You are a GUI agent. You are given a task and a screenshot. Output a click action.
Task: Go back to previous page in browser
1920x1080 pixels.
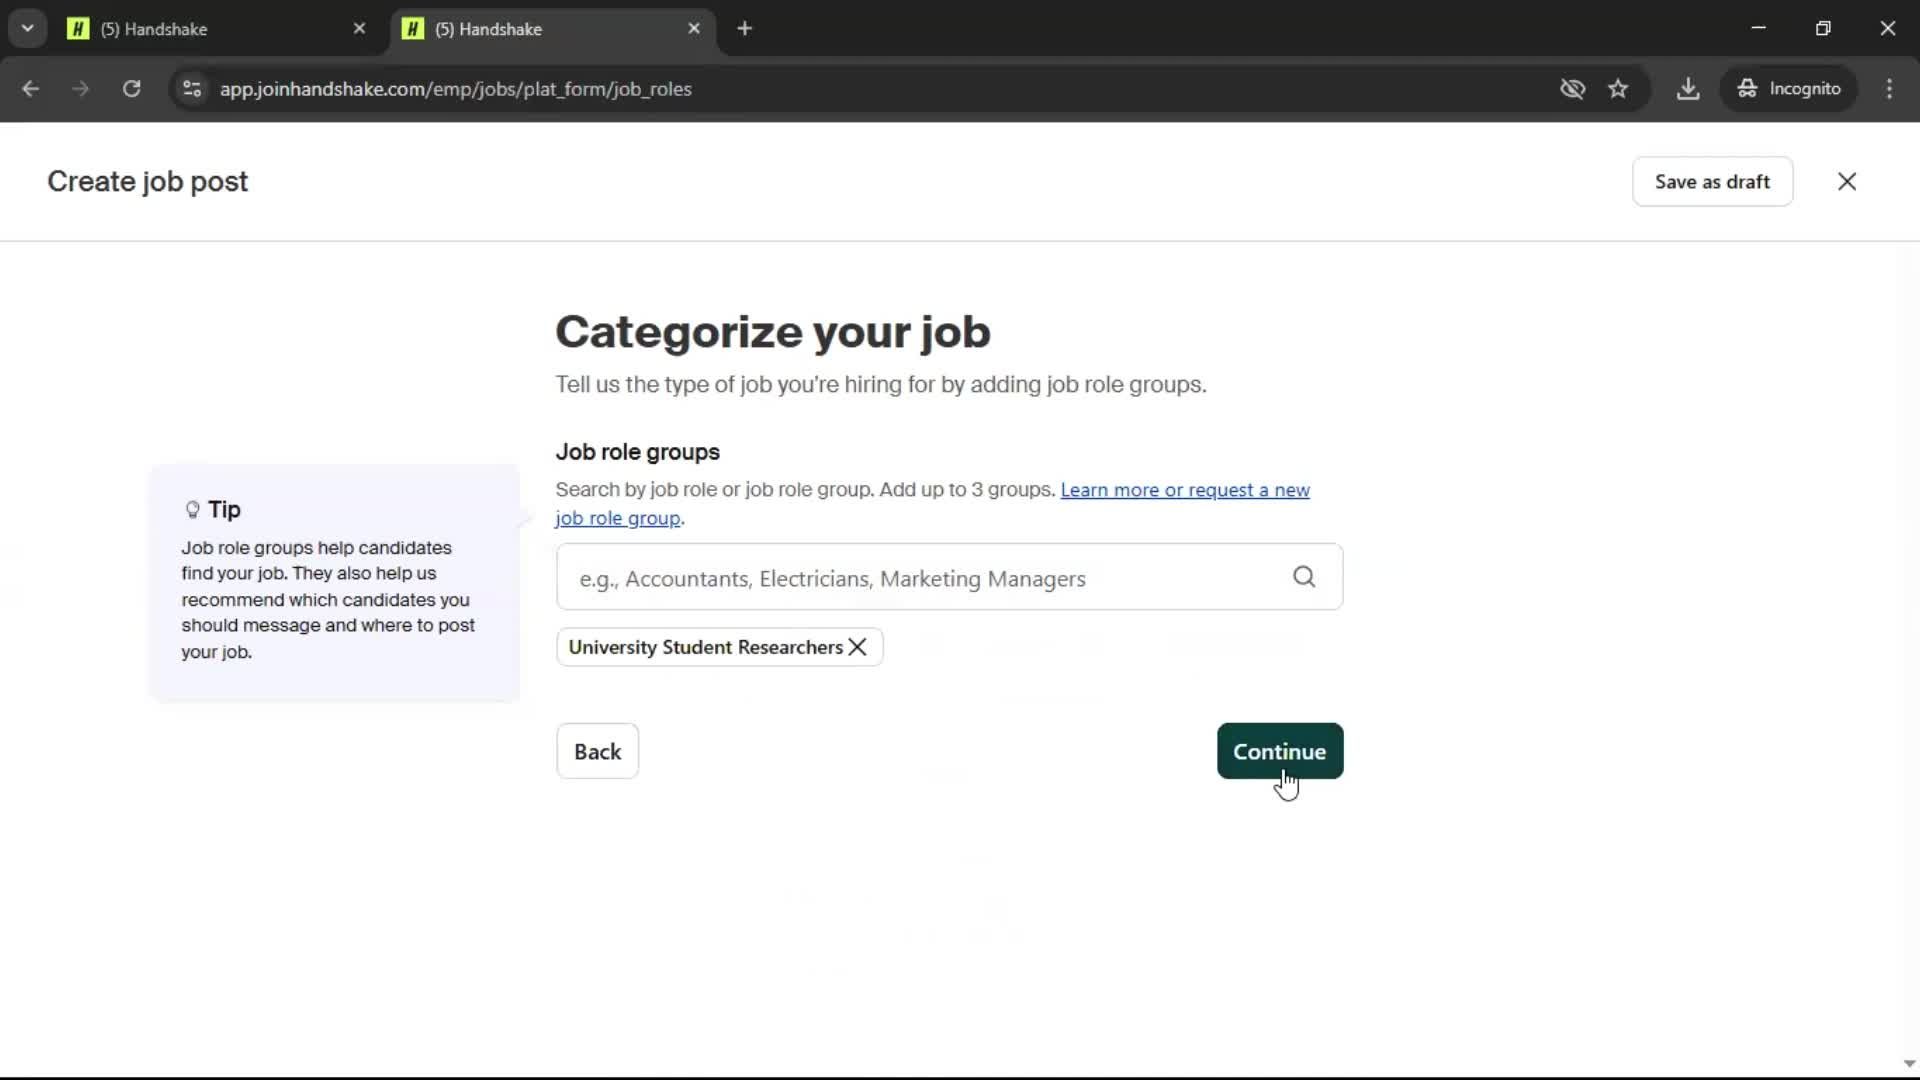pyautogui.click(x=31, y=89)
